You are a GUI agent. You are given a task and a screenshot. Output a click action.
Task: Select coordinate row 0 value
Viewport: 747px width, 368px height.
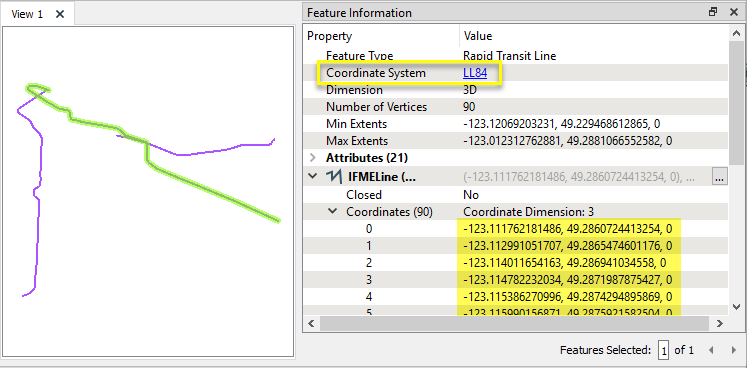[567, 229]
